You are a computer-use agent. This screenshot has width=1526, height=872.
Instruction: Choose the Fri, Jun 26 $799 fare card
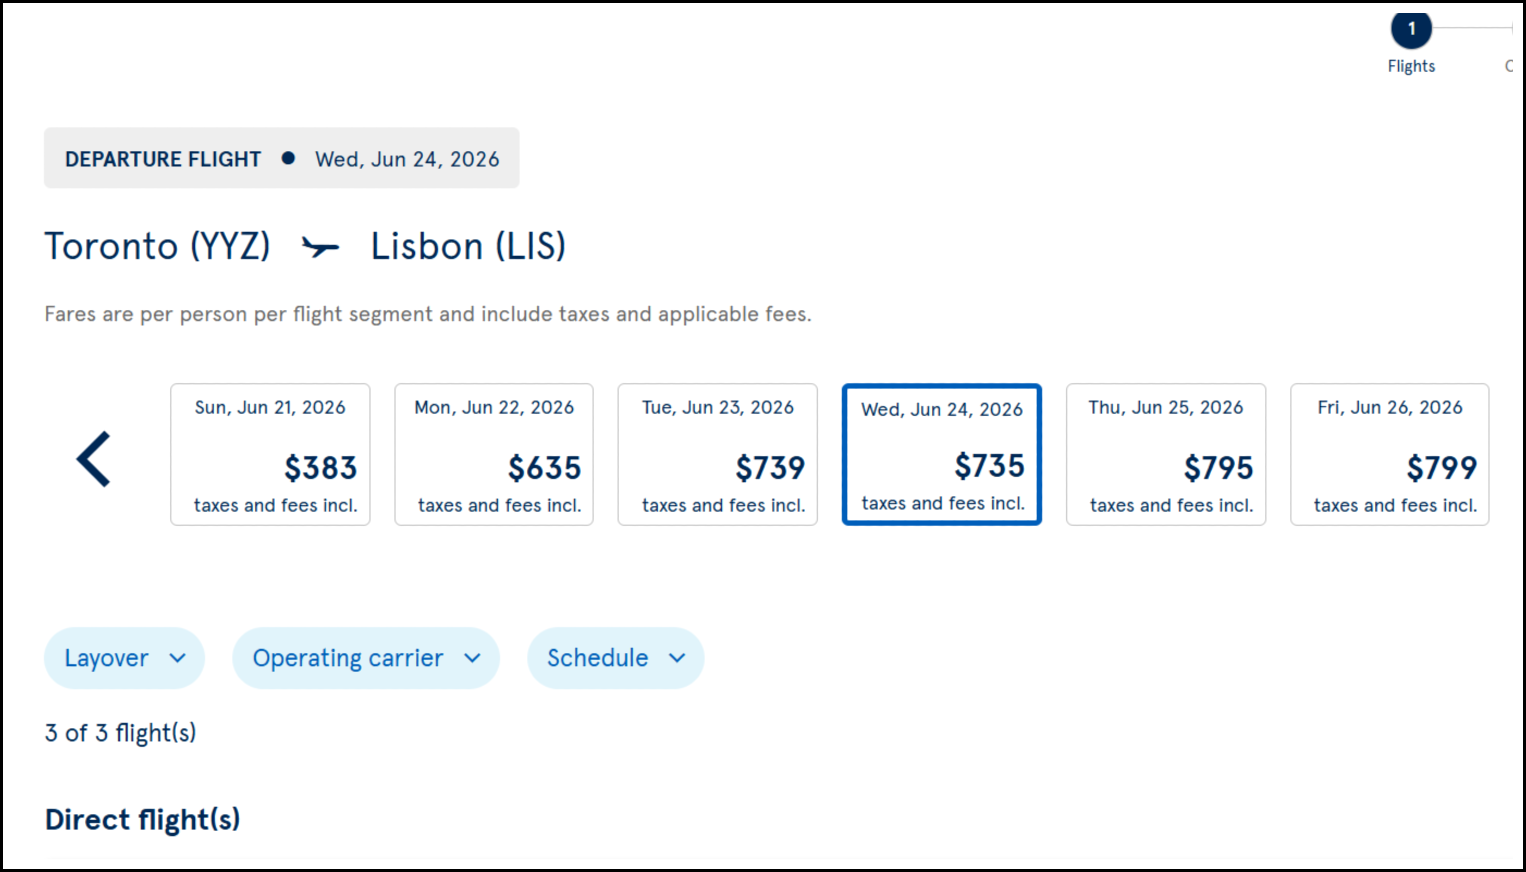point(1390,454)
